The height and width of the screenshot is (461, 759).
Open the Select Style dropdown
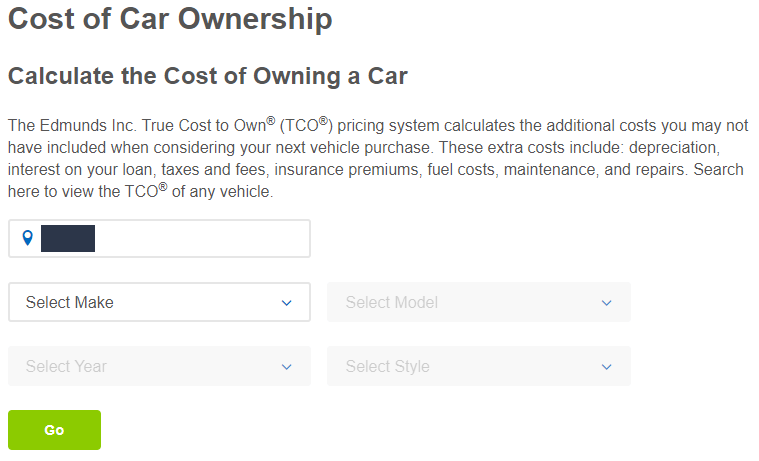[479, 366]
